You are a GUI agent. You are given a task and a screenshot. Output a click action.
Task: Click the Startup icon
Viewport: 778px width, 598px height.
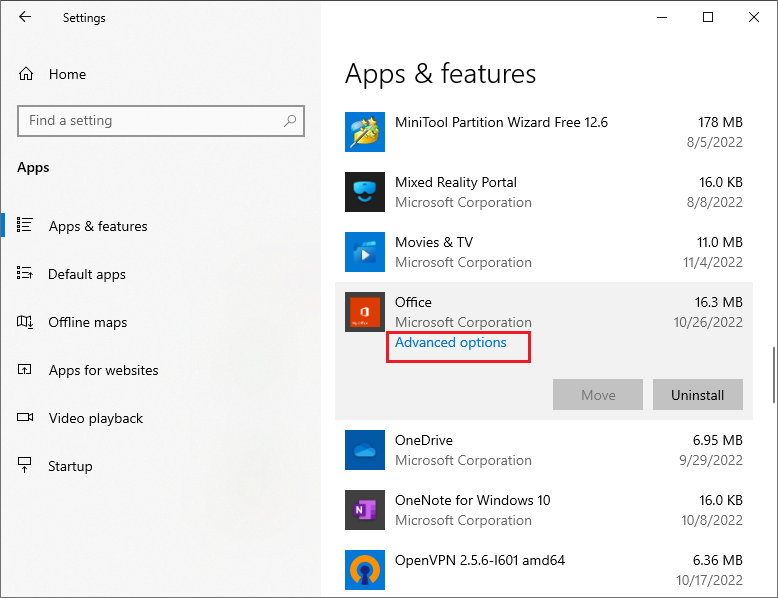[x=24, y=465]
